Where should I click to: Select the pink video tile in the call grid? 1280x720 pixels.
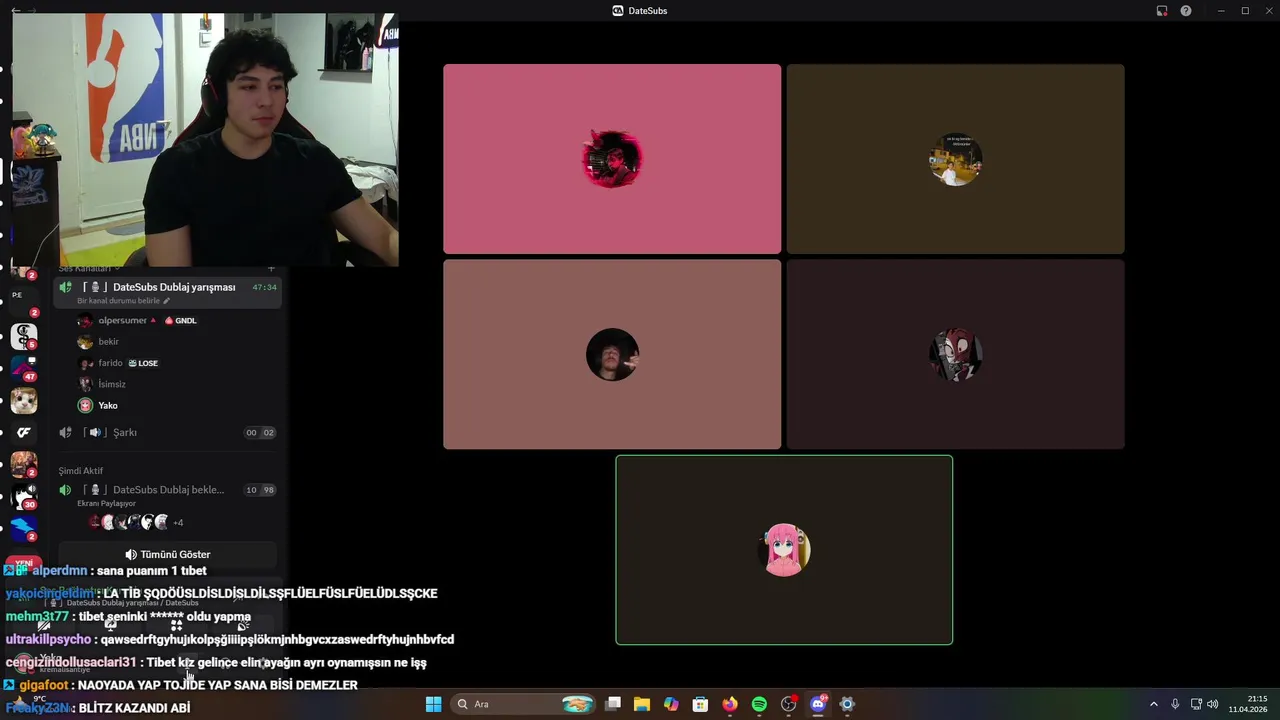coord(612,159)
